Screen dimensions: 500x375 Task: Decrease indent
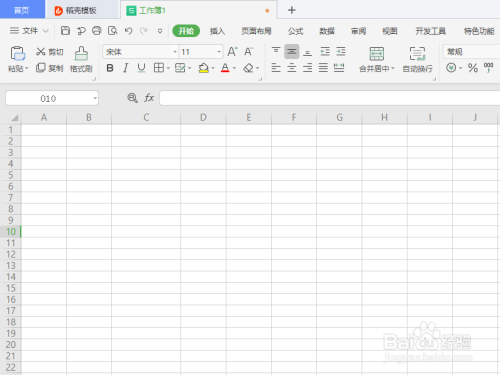325,51
